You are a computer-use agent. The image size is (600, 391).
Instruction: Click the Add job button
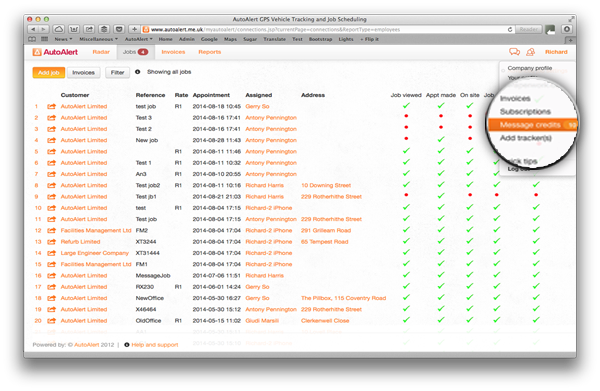click(49, 73)
